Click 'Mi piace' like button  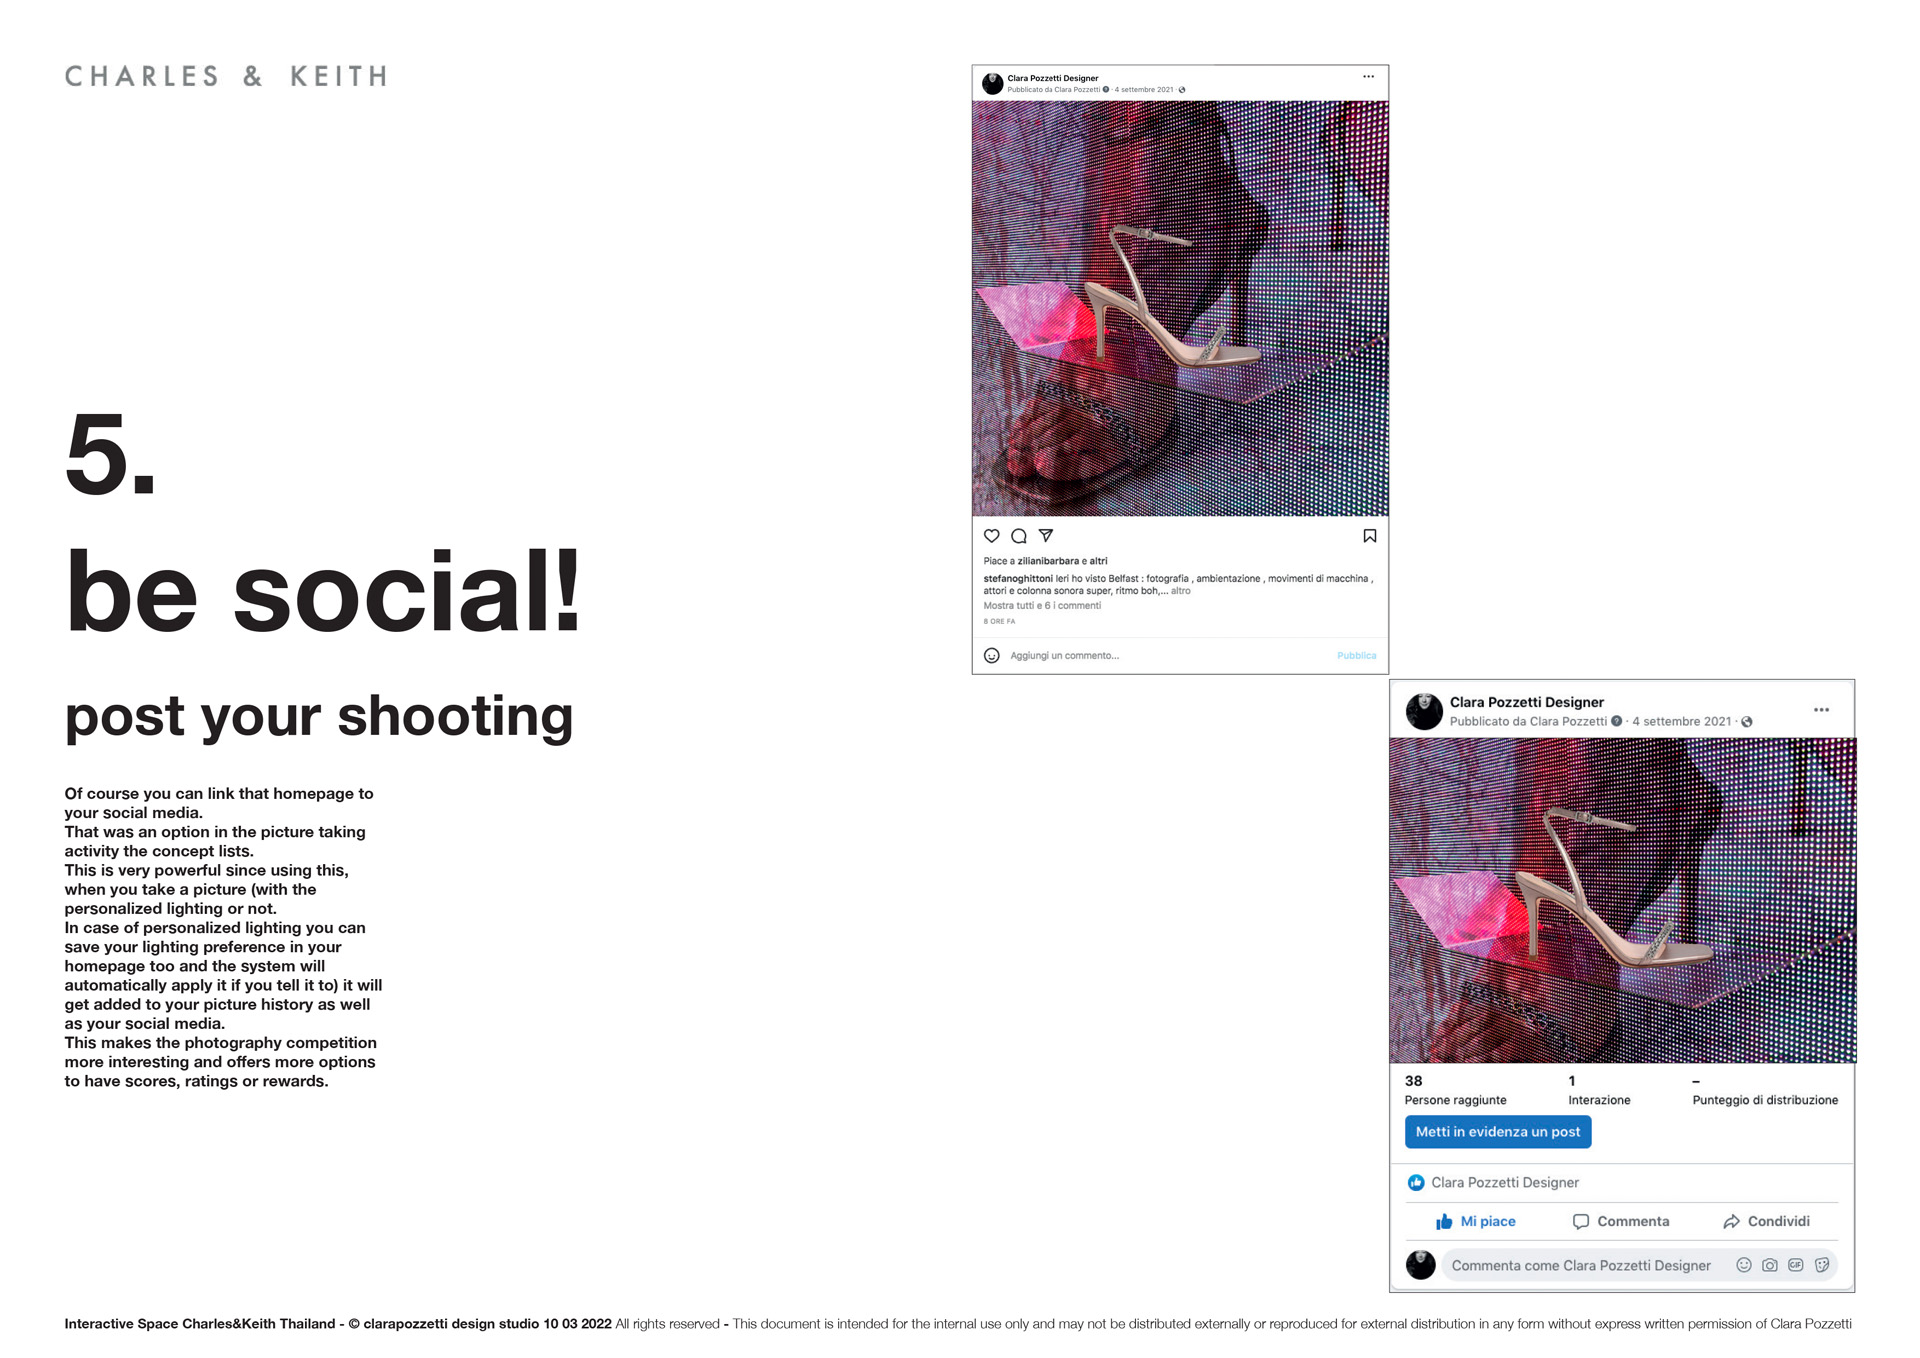click(x=1475, y=1222)
